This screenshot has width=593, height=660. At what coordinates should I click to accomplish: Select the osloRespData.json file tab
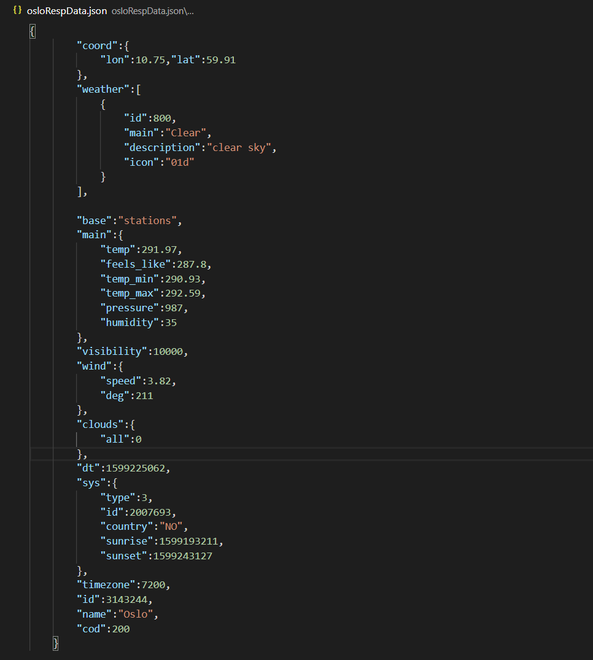tap(66, 11)
